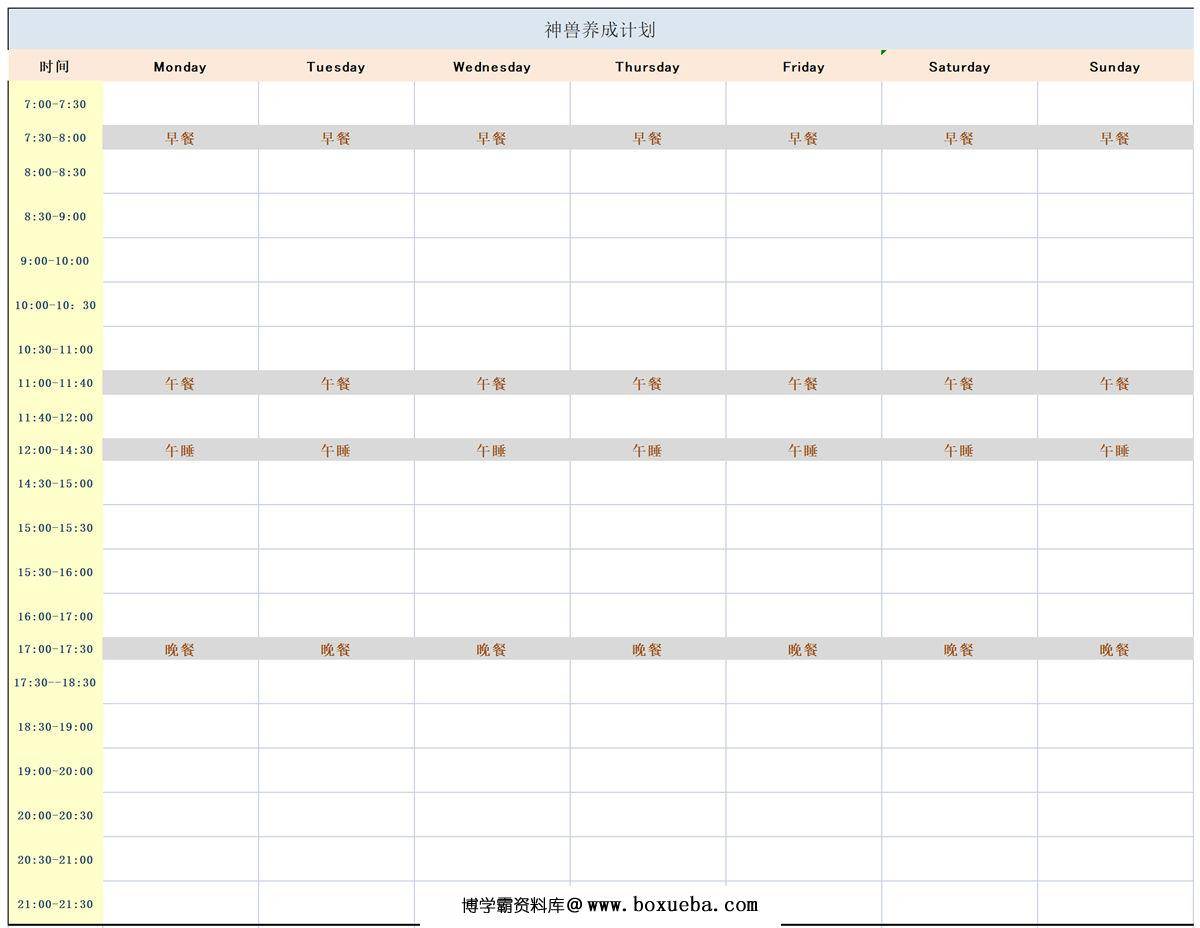Click the 17:00-17:30 time cell
1200x928 pixels.
click(x=56, y=649)
